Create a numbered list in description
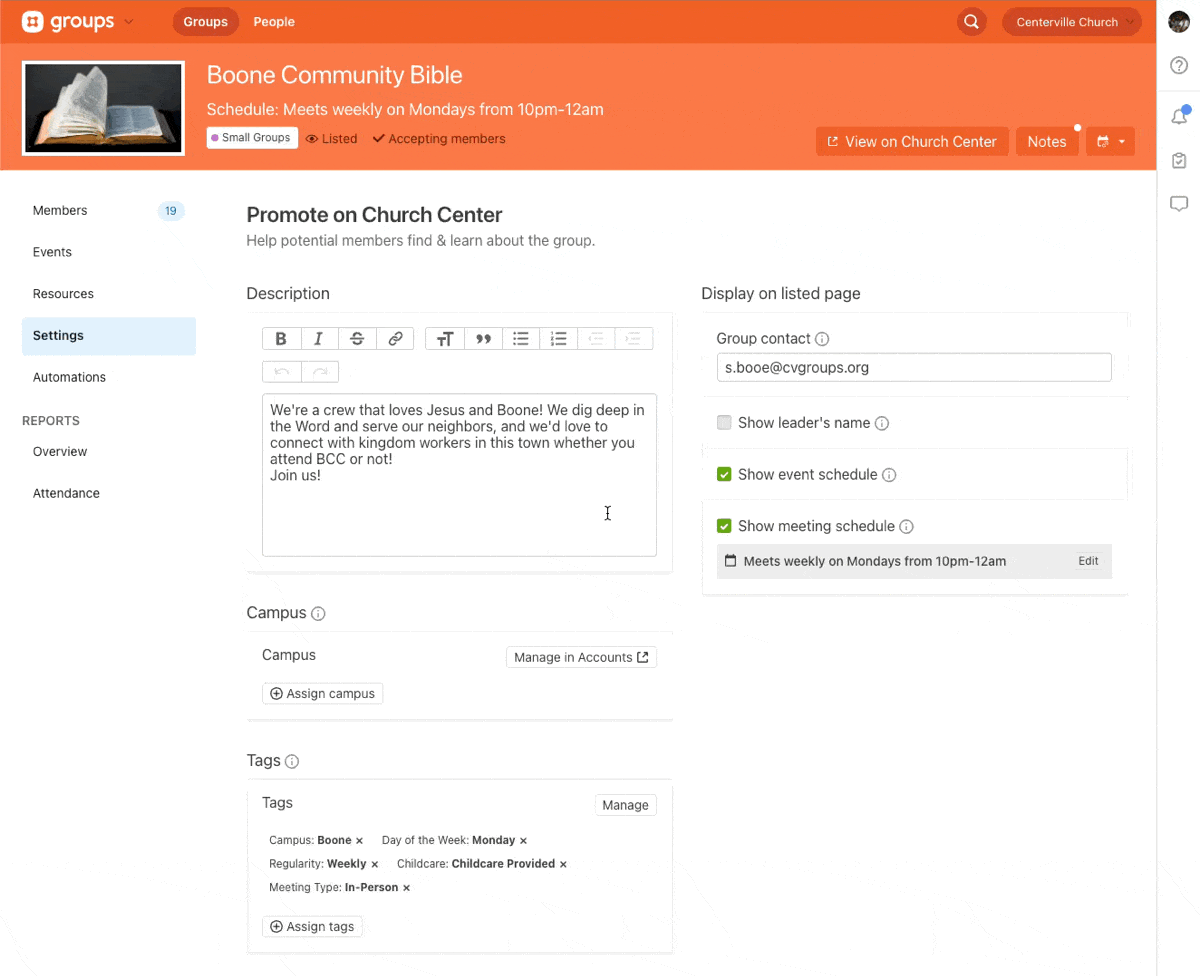This screenshot has width=1200, height=976. pyautogui.click(x=559, y=339)
